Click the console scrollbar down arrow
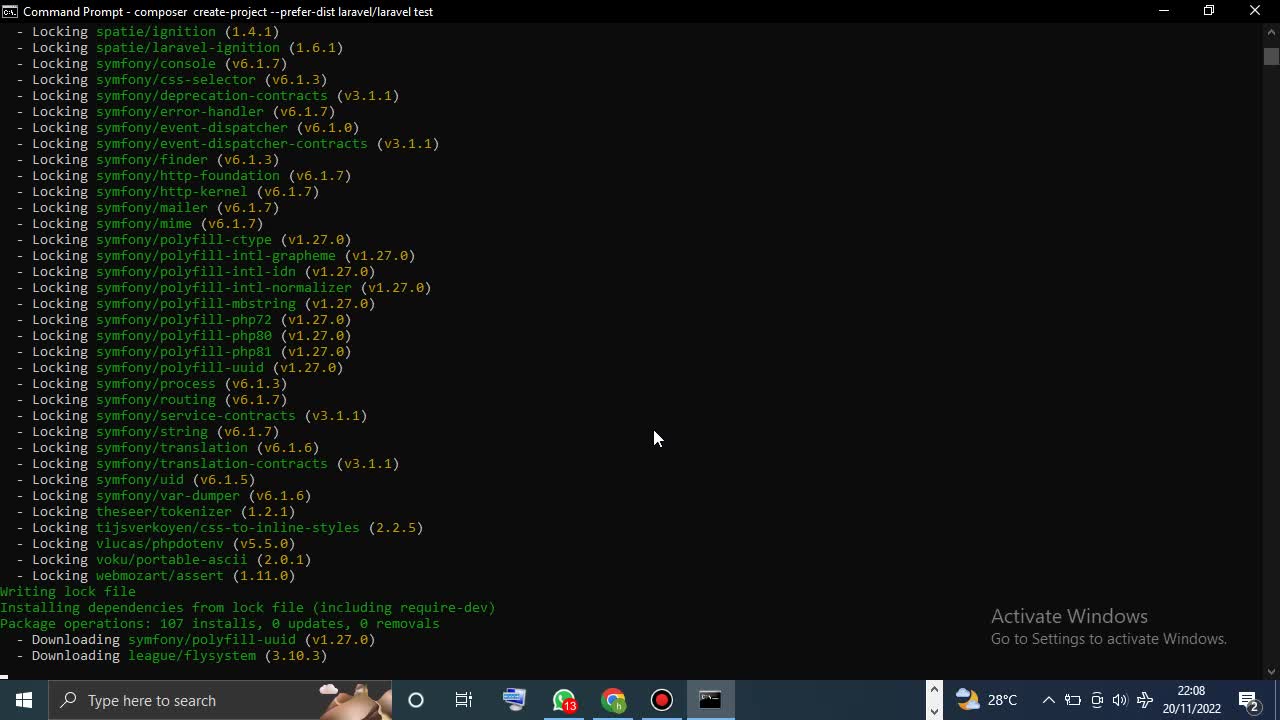This screenshot has height=720, width=1280. pyautogui.click(x=1271, y=672)
